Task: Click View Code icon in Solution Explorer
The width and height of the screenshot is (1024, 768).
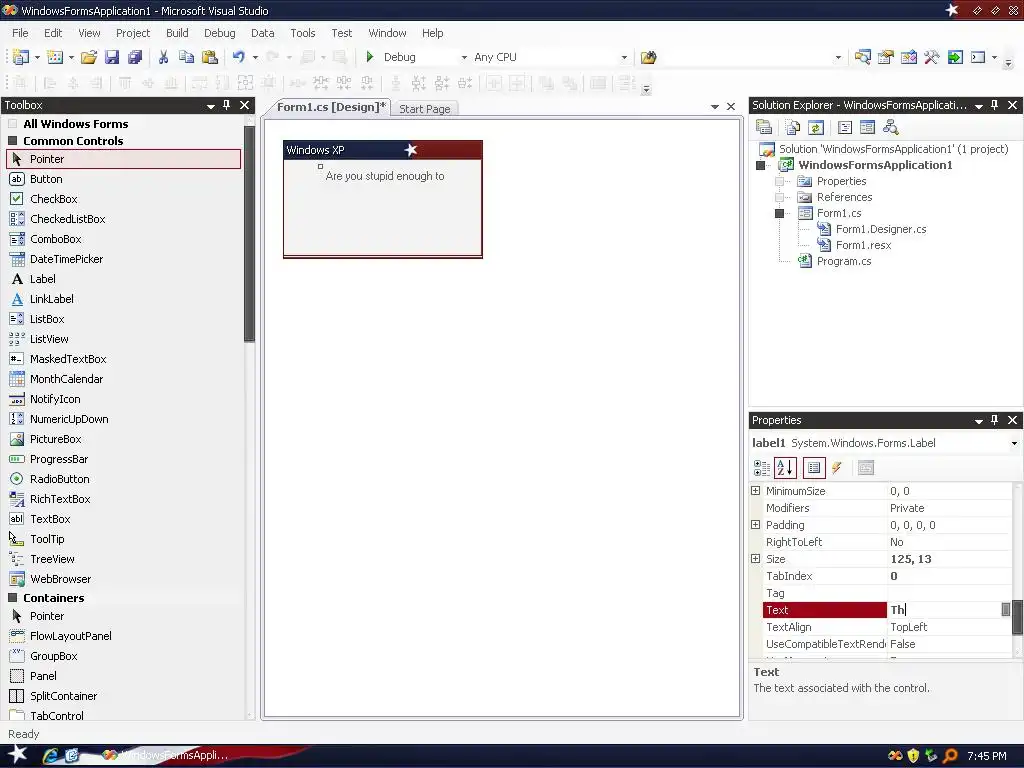Action: point(844,127)
